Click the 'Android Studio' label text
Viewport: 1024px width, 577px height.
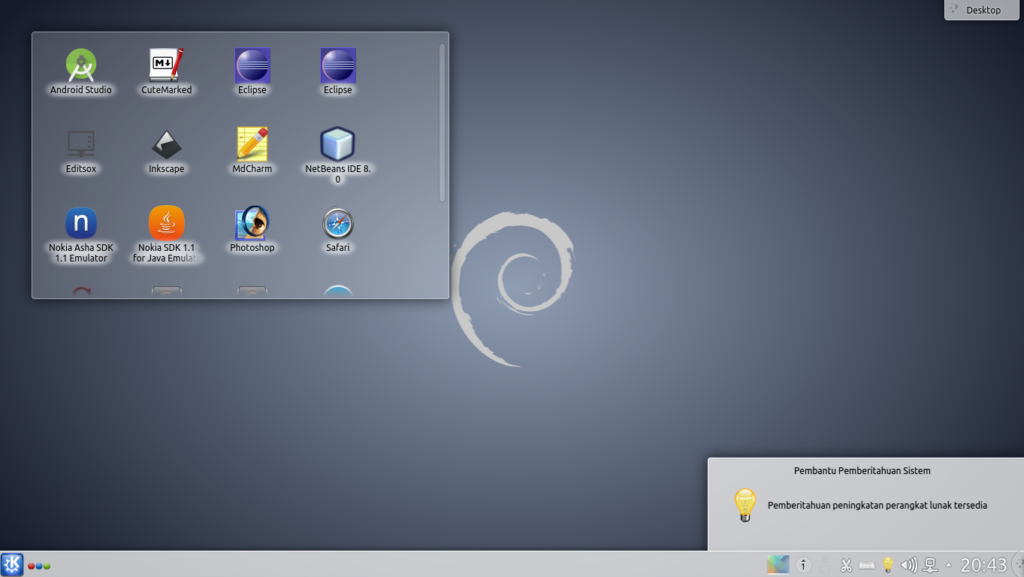tap(81, 89)
